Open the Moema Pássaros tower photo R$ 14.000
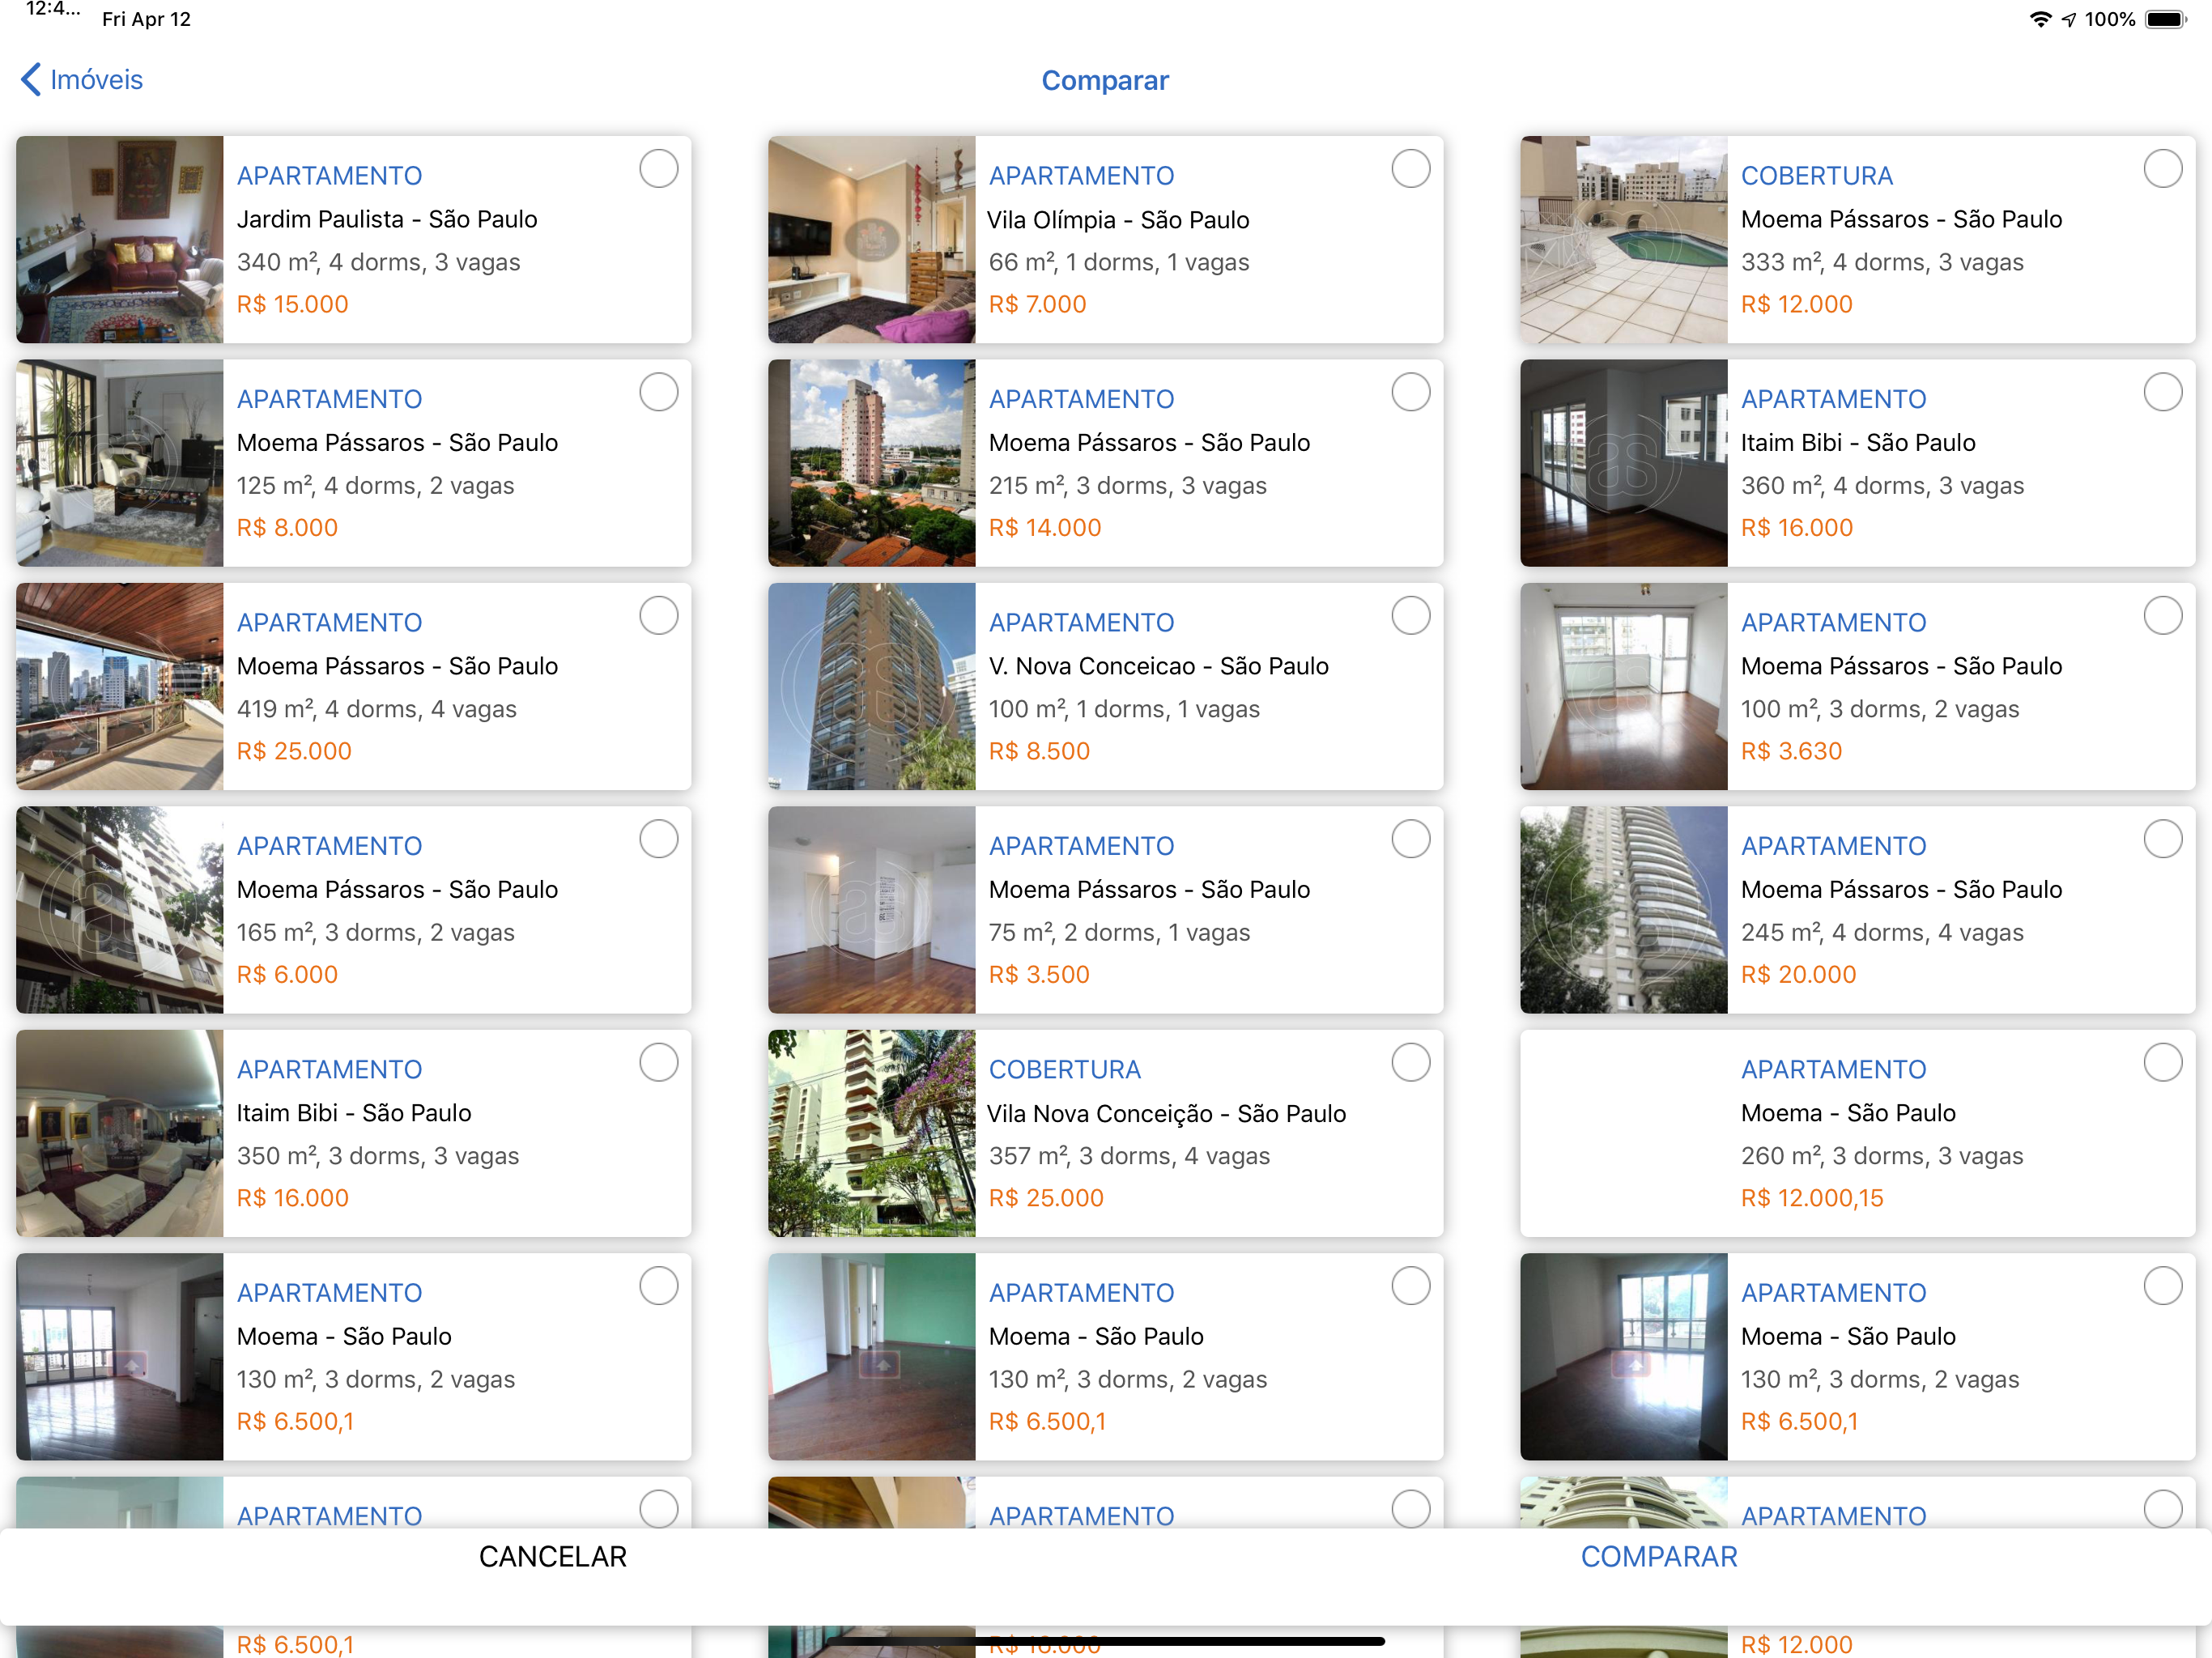Image resolution: width=2212 pixels, height=1658 pixels. [x=872, y=463]
